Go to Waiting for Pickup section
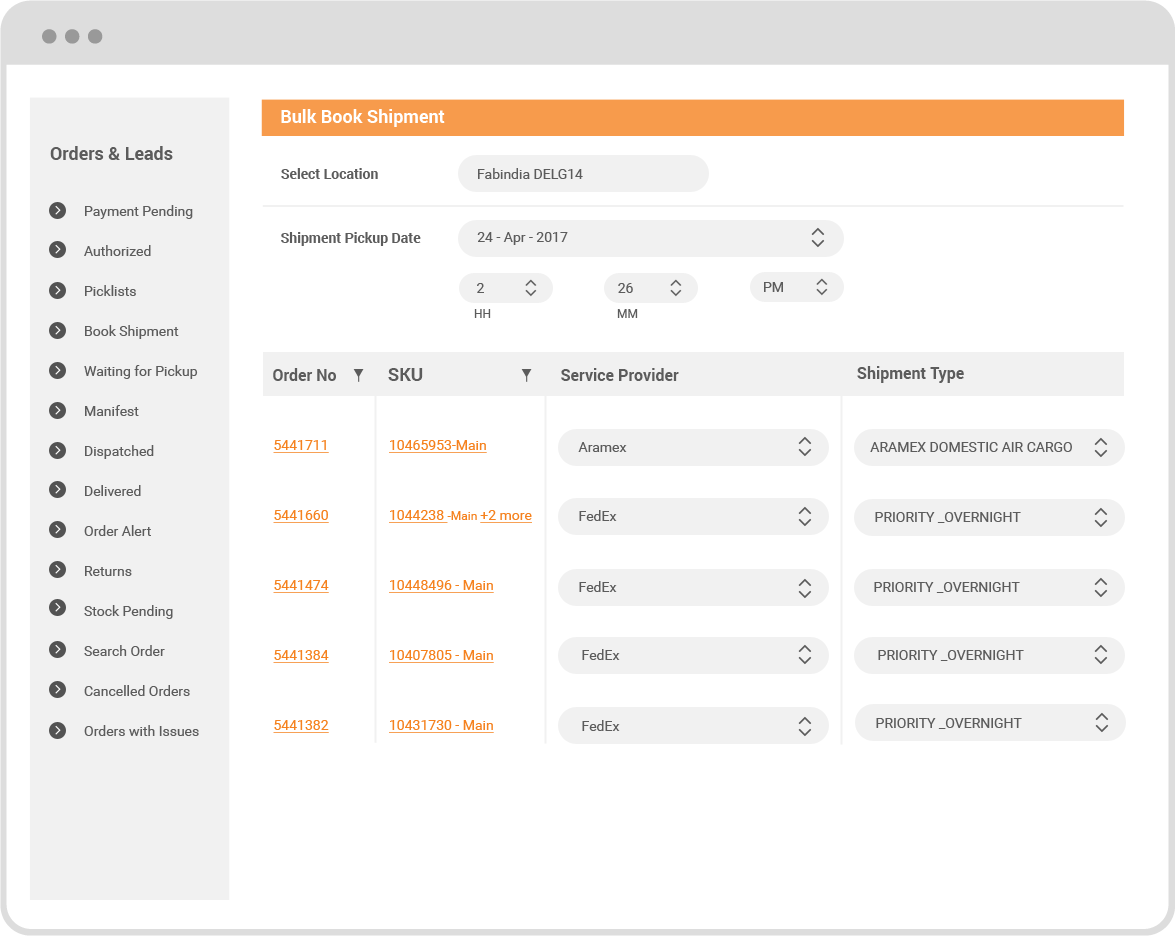Viewport: 1175px width, 936px height. pos(140,371)
